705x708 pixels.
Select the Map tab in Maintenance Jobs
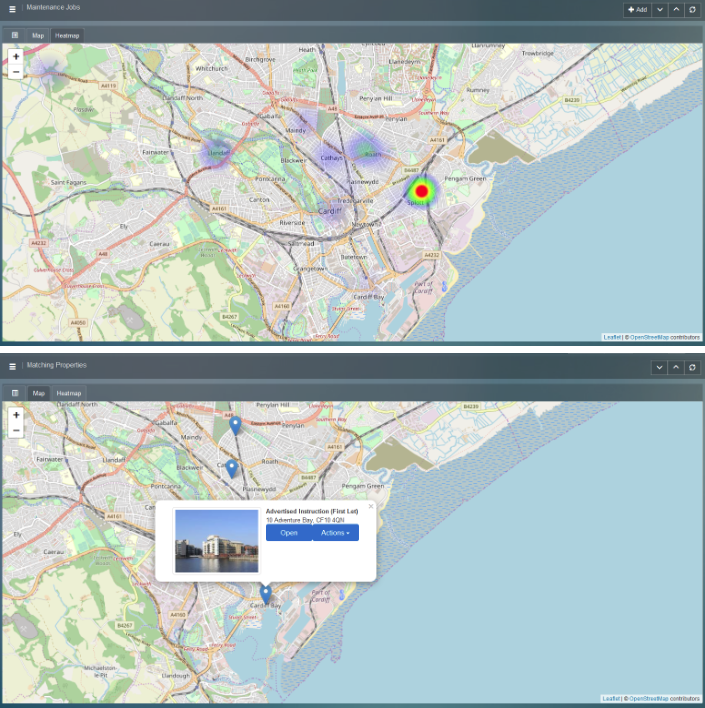[x=38, y=35]
